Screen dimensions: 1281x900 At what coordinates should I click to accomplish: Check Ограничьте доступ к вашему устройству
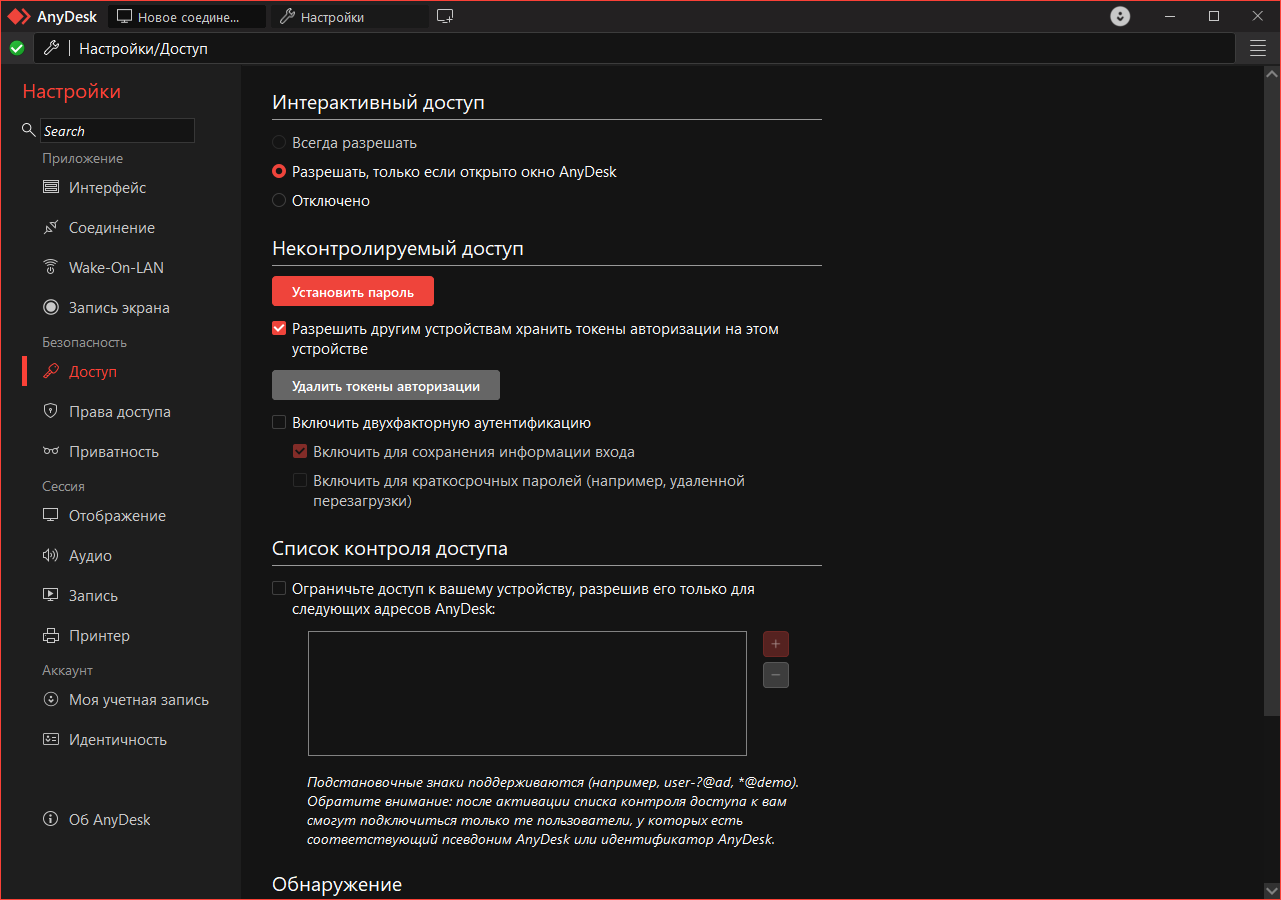(279, 589)
